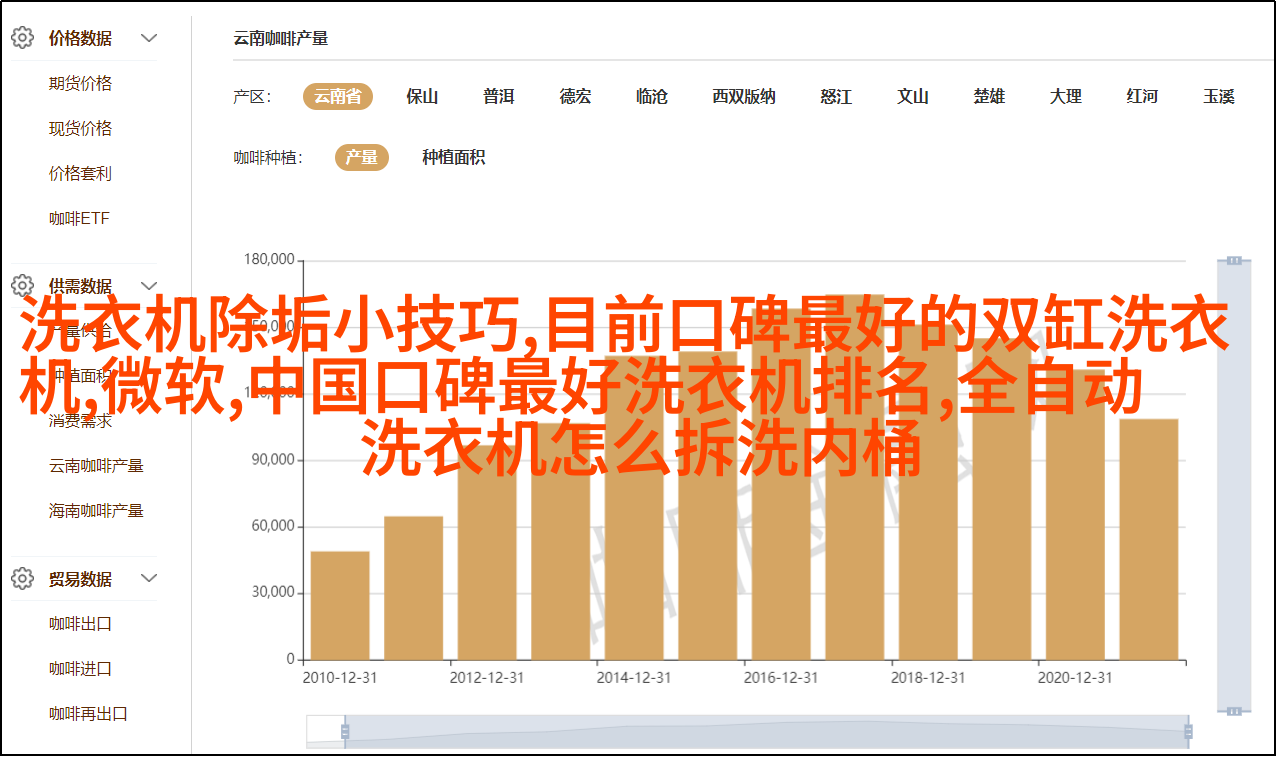Click the 产区 filter label
This screenshot has height=757, width=1277.
pyautogui.click(x=252, y=97)
